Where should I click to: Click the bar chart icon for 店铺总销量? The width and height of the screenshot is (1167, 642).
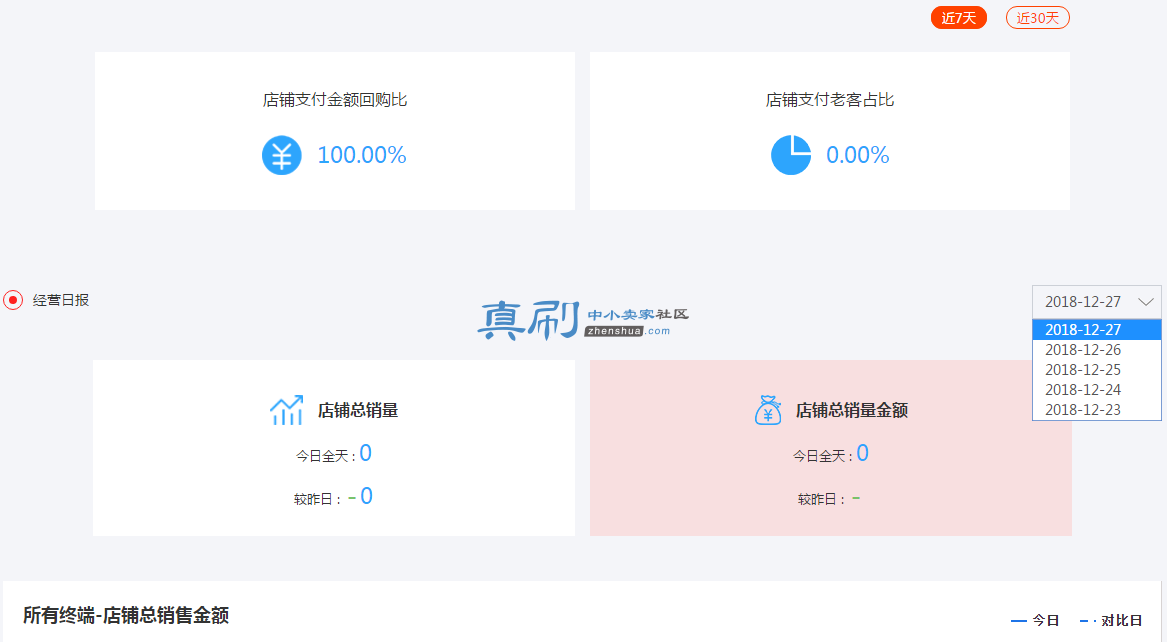[287, 410]
